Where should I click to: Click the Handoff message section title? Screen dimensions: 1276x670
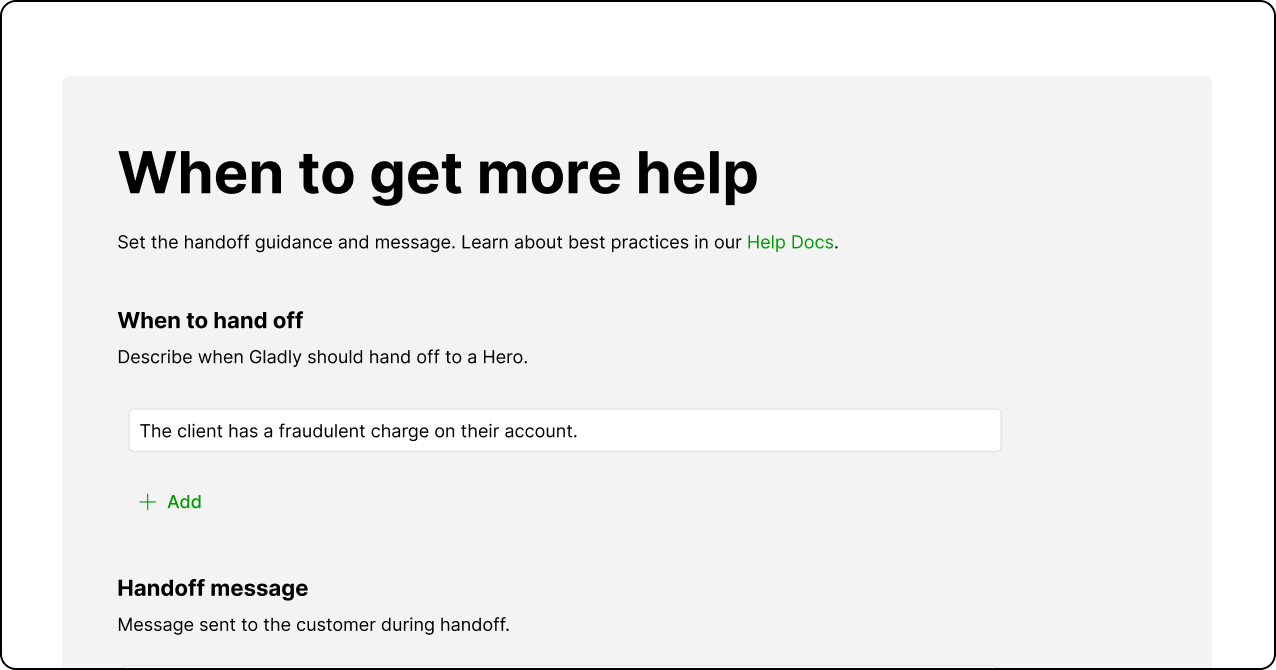point(212,588)
